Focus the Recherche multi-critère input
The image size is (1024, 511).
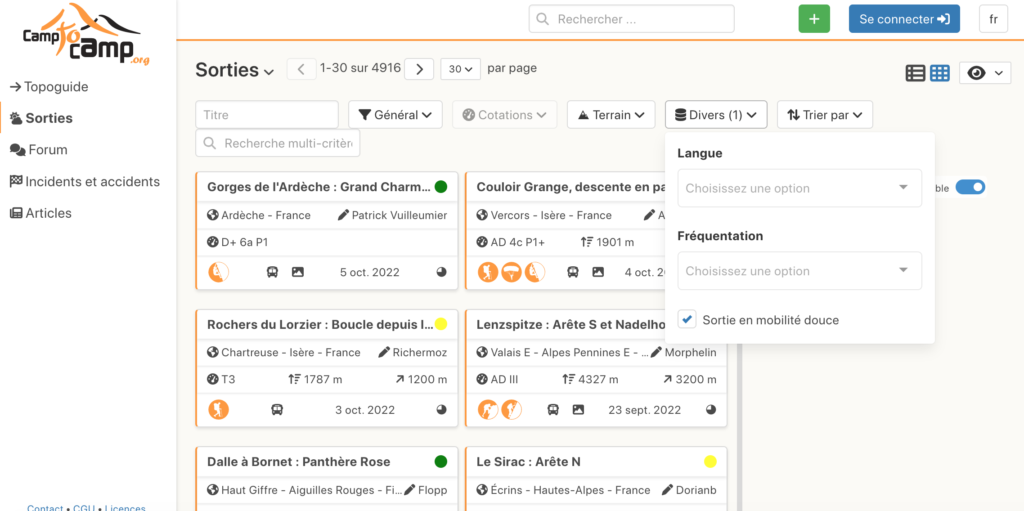pyautogui.click(x=278, y=143)
